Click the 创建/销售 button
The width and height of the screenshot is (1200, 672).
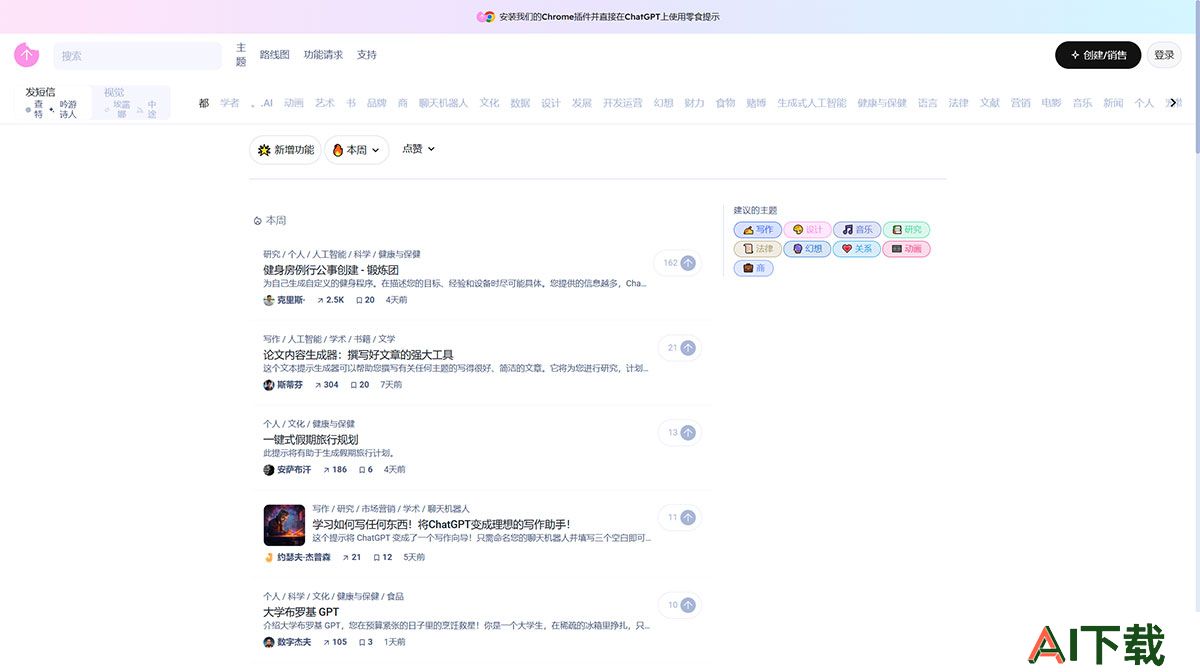point(1098,55)
